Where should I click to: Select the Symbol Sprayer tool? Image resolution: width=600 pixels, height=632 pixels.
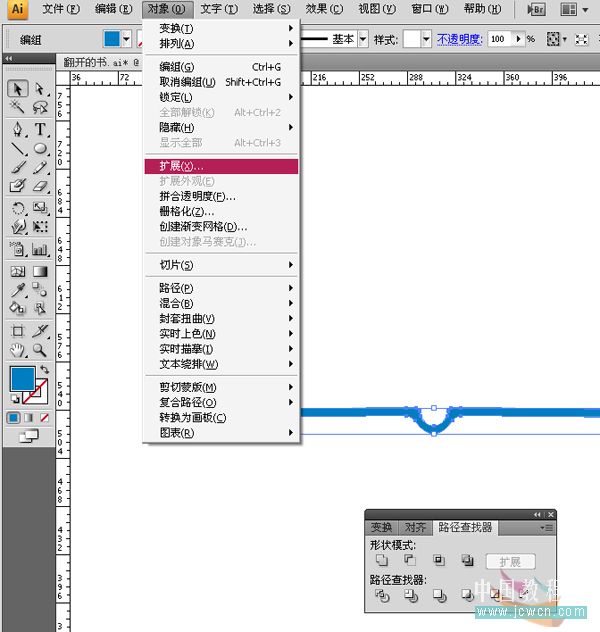tap(17, 249)
